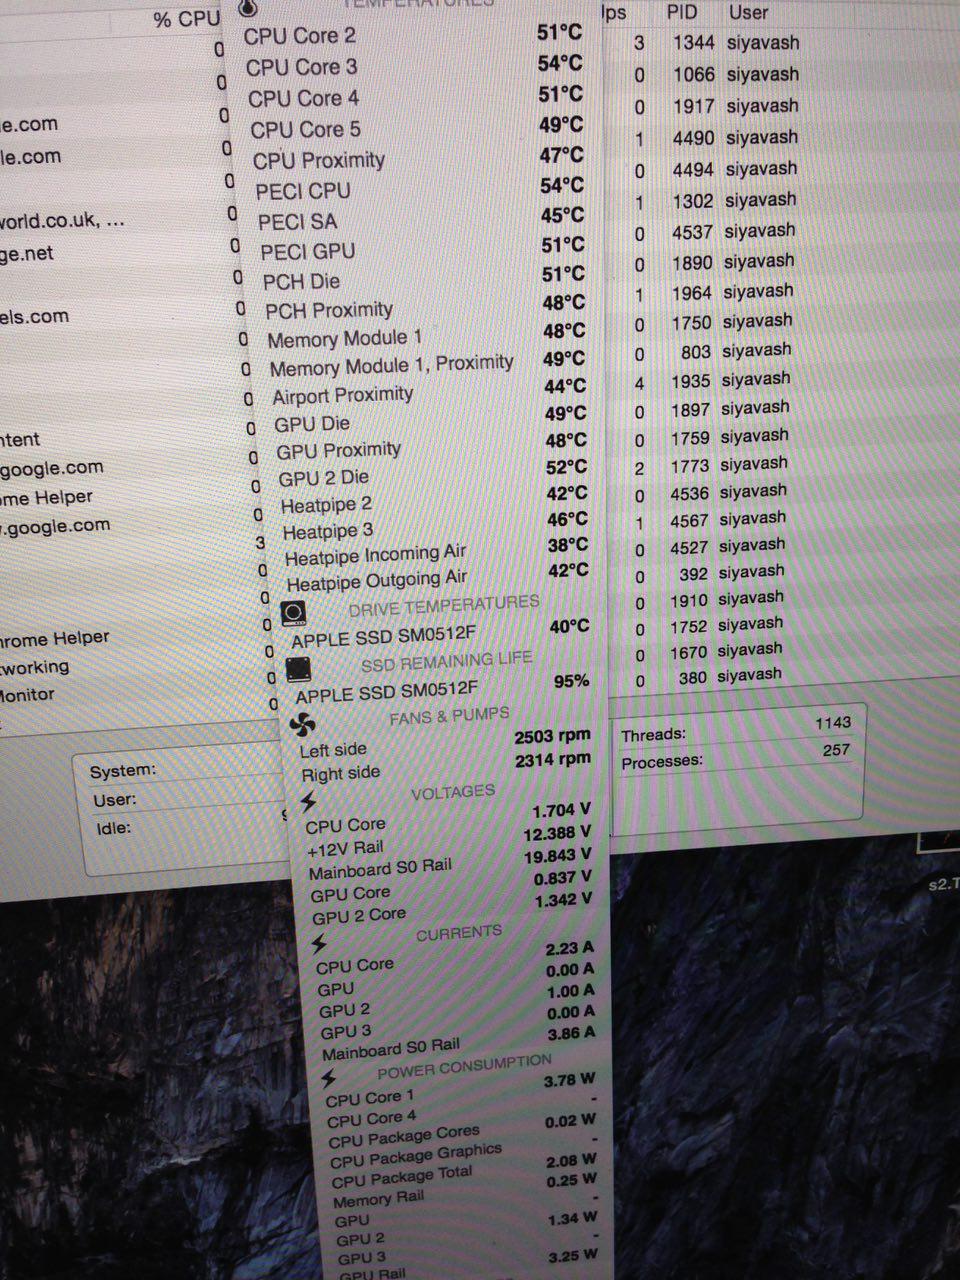Select Memory Module 1, Proximity entry
This screenshot has width=960, height=1280.
pos(429,365)
